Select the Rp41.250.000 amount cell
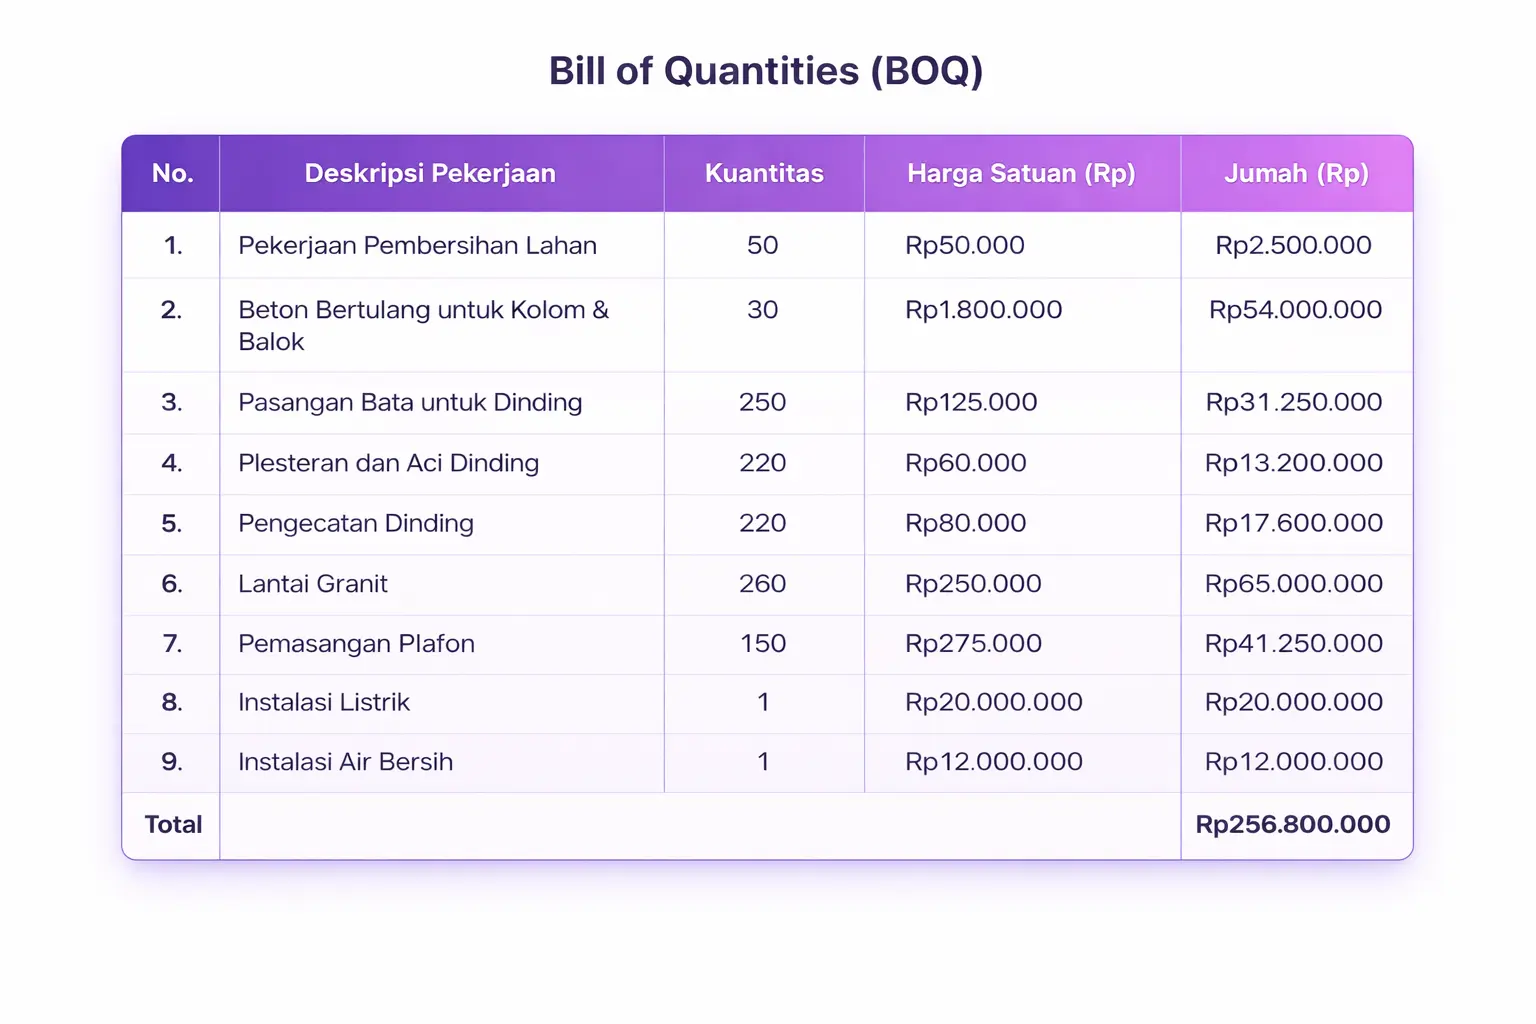This screenshot has width=1536, height=1024. [1294, 644]
